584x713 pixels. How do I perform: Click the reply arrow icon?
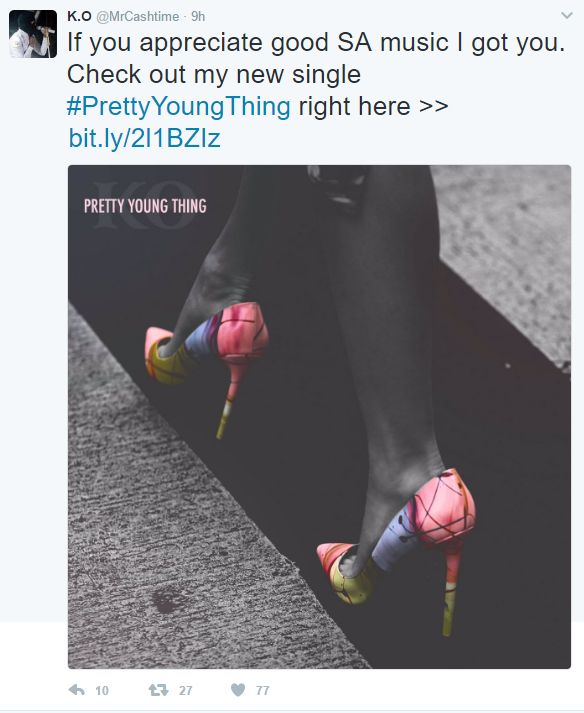coord(77,690)
